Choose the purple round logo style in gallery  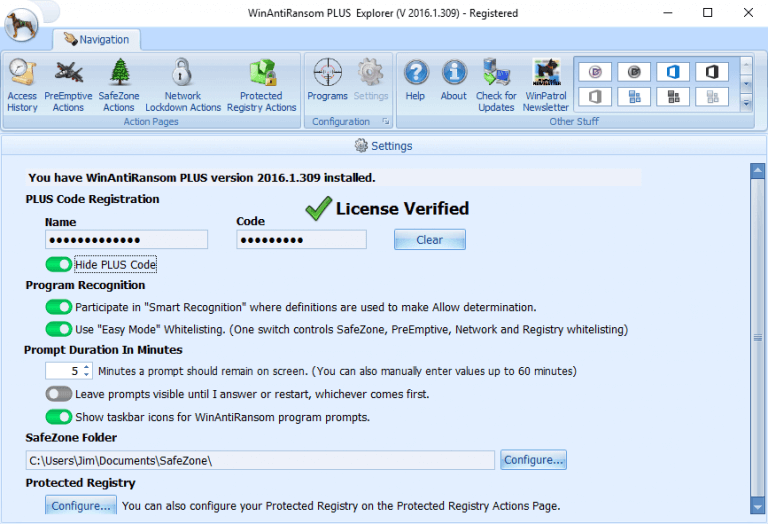click(x=595, y=72)
